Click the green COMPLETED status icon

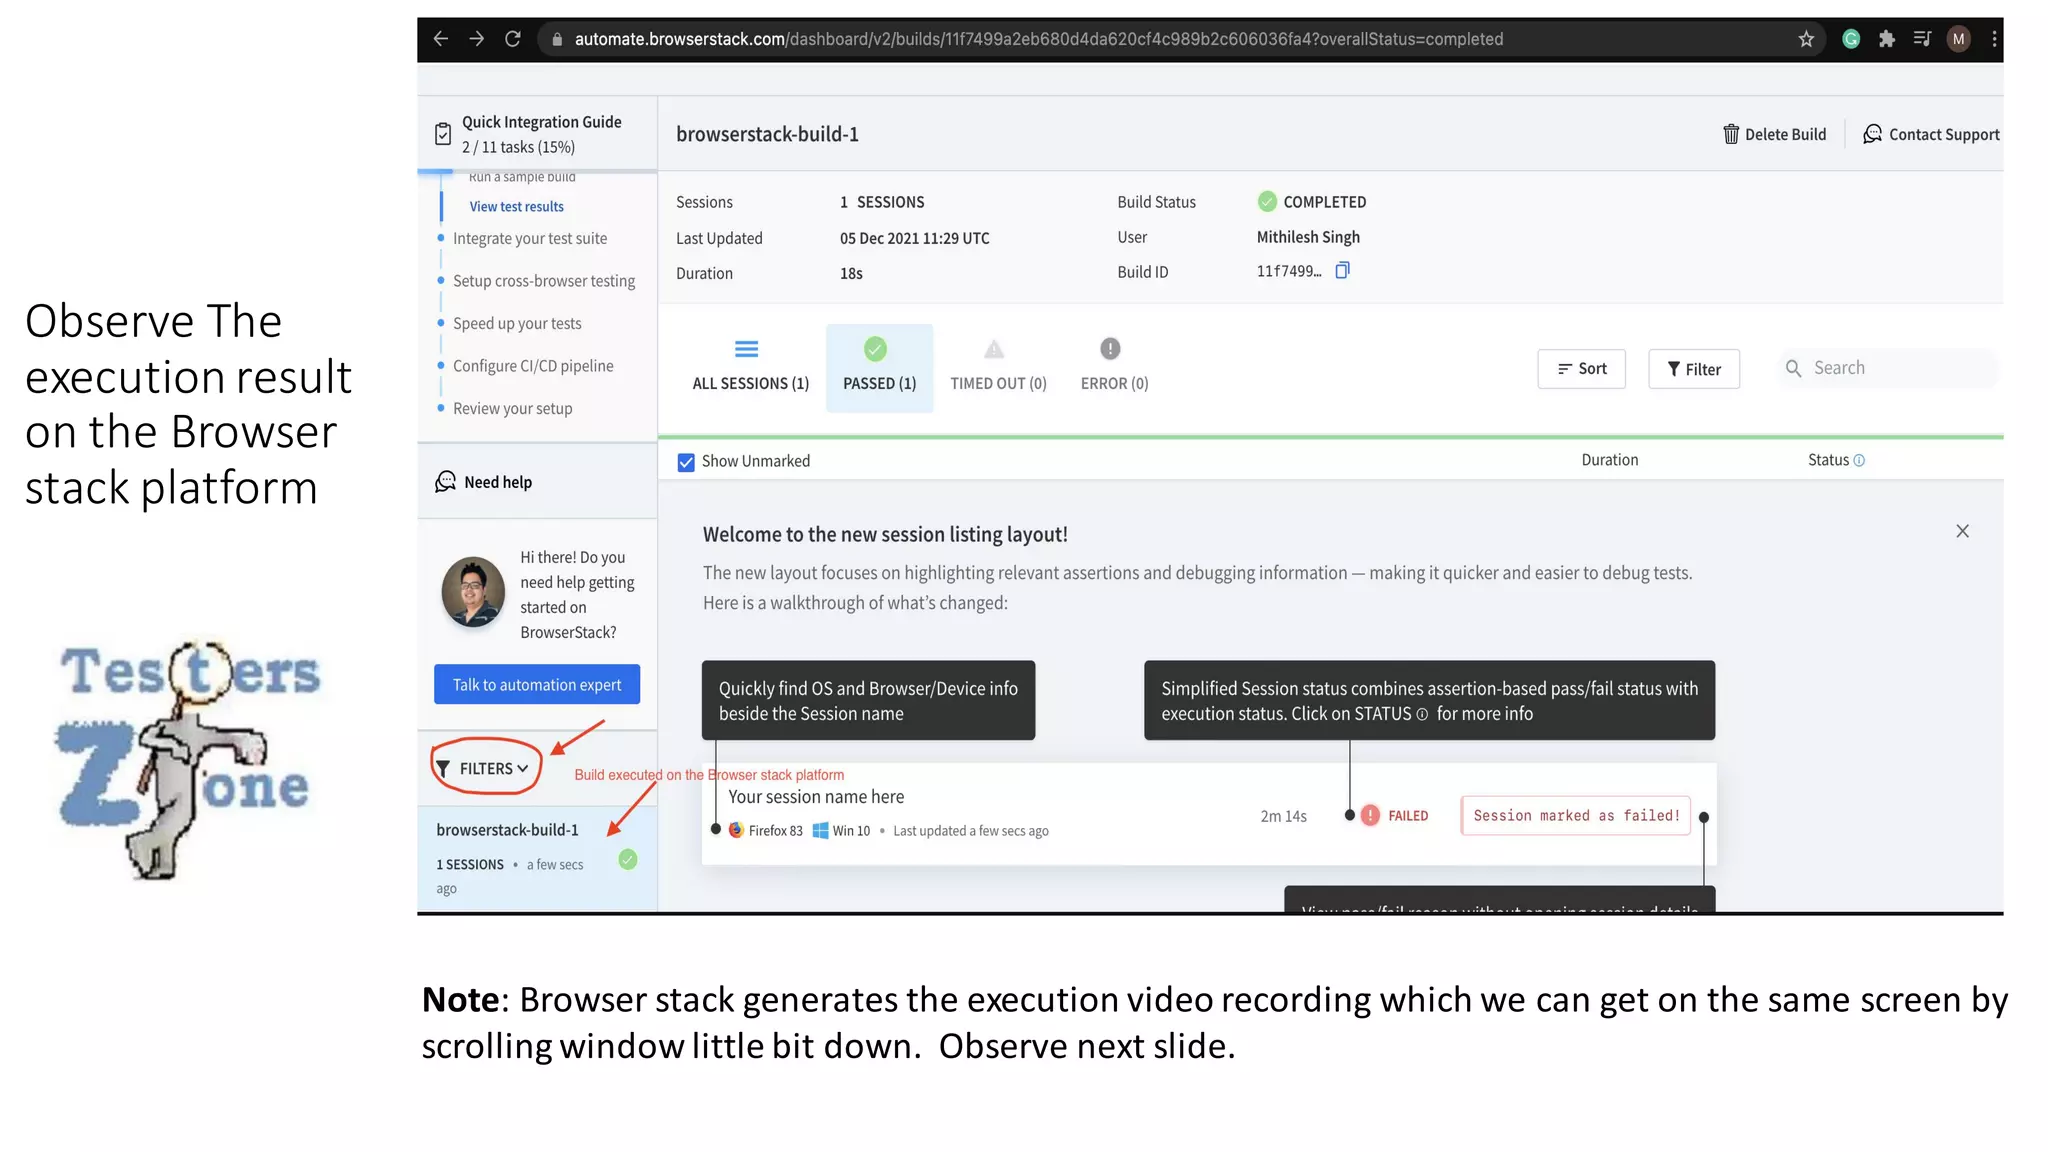1267,201
